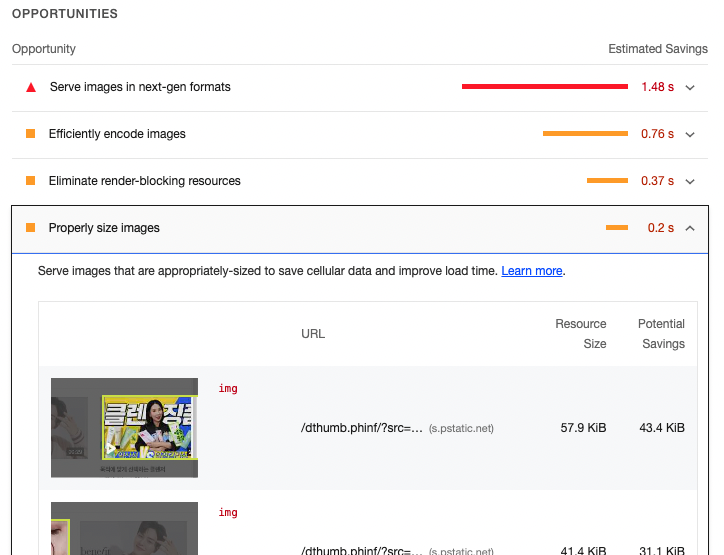Expand Efficiently encode images chevron

pos(690,135)
